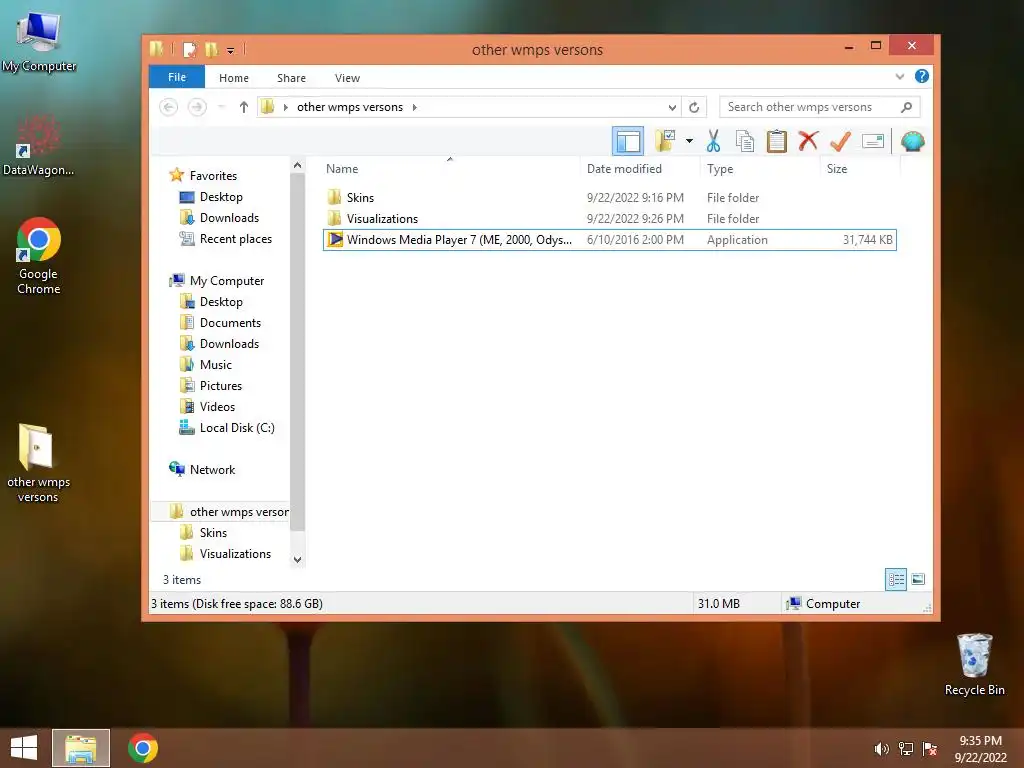Launch Chrome from the taskbar
The image size is (1024, 768).
coord(143,748)
